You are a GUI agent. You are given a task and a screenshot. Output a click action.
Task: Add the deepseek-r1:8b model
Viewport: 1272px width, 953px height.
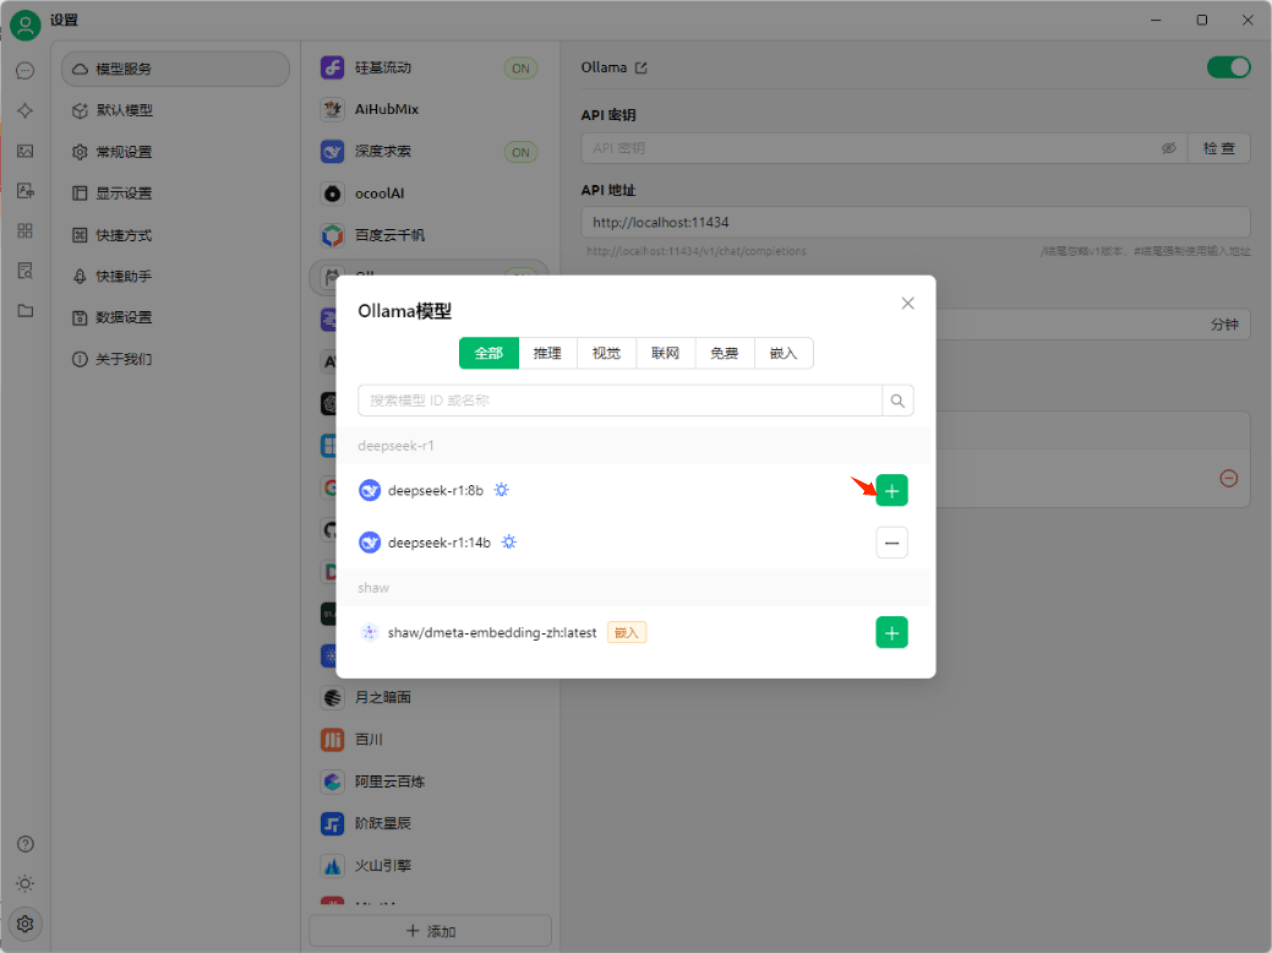tap(892, 491)
